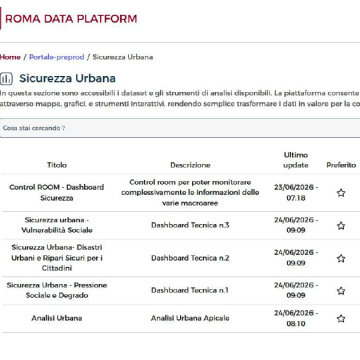The width and height of the screenshot is (360, 360).
Task: Sort by Titolo column header
Action: pyautogui.click(x=57, y=165)
